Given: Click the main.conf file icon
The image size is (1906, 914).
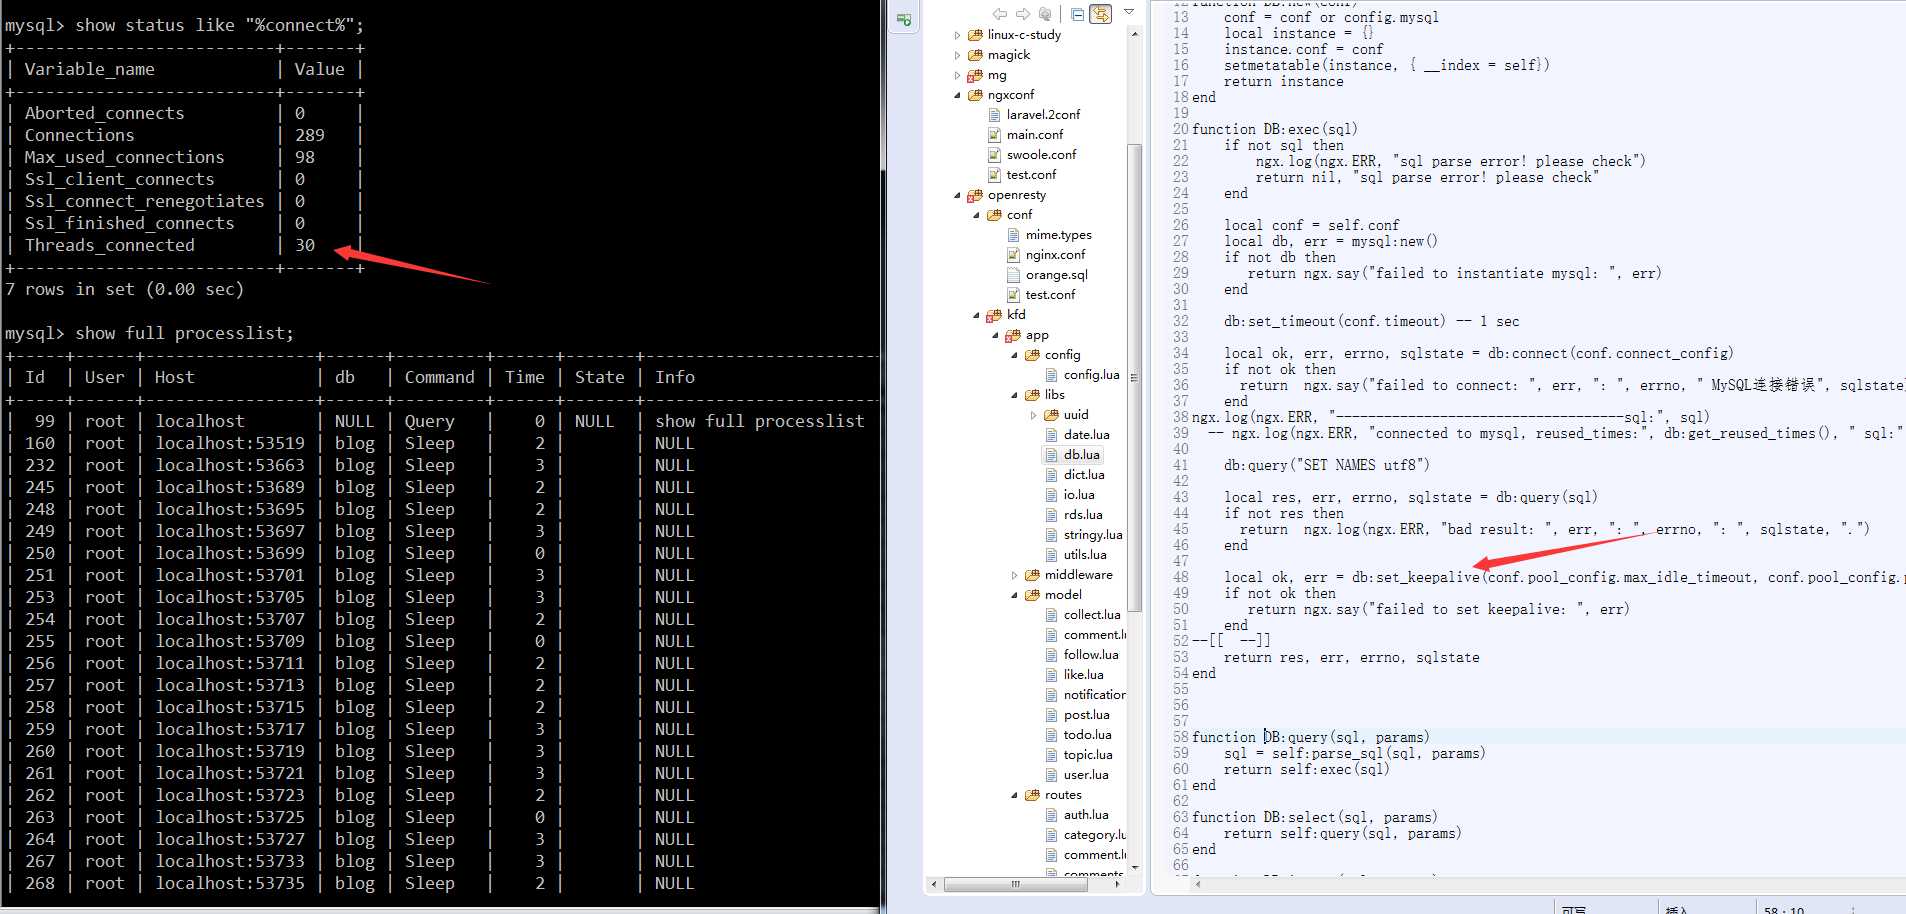Looking at the screenshot, I should click(x=994, y=135).
